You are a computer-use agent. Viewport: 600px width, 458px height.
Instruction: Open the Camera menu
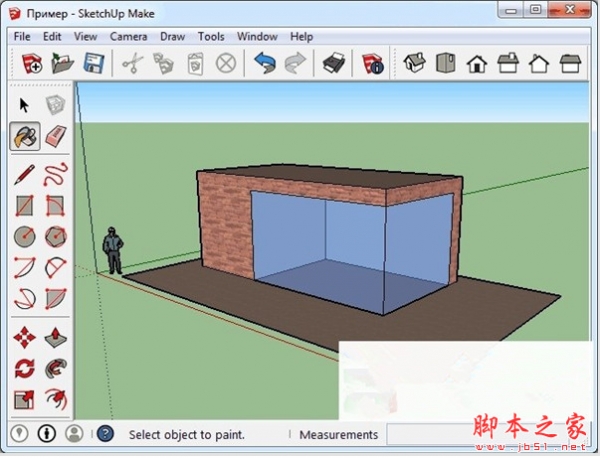128,37
